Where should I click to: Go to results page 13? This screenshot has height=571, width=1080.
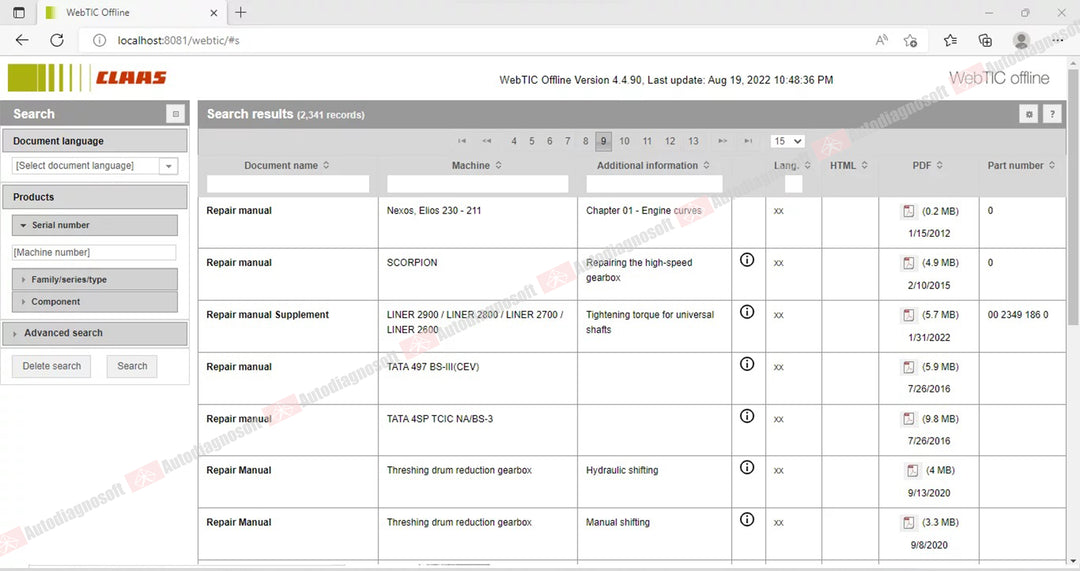point(693,141)
